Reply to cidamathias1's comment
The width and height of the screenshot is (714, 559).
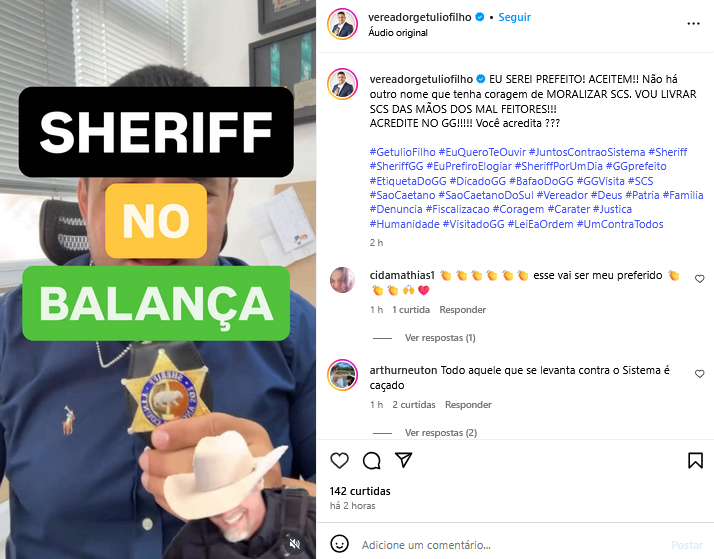[x=462, y=310]
